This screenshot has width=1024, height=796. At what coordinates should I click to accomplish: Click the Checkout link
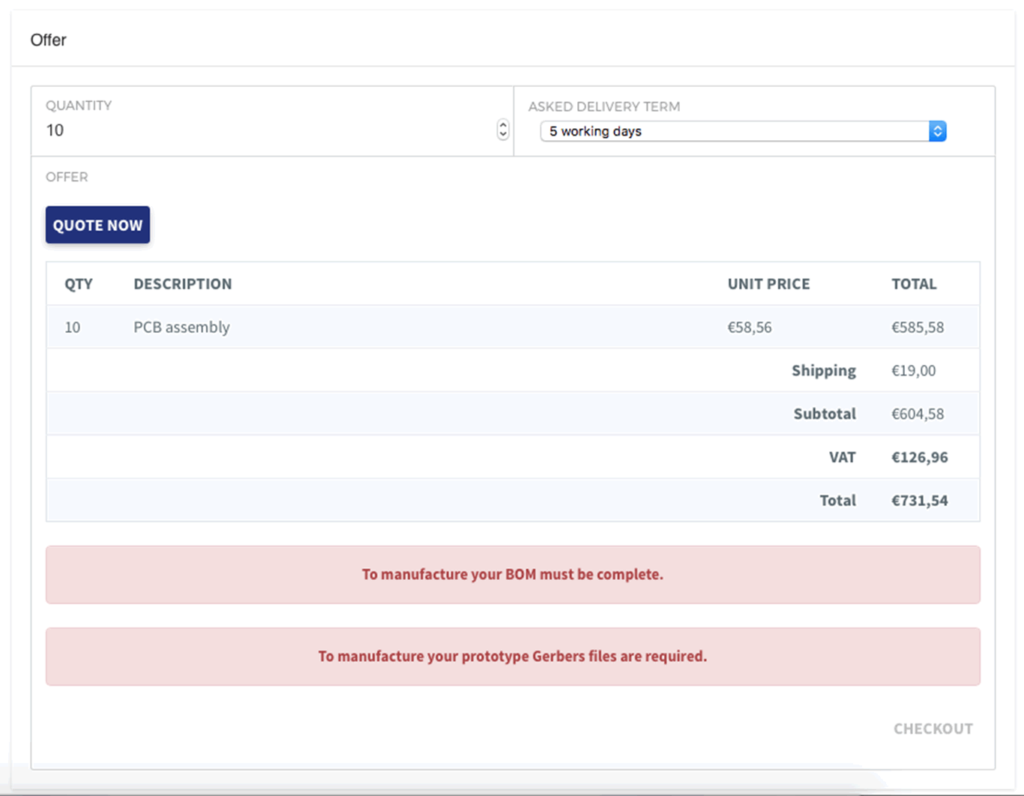point(932,729)
